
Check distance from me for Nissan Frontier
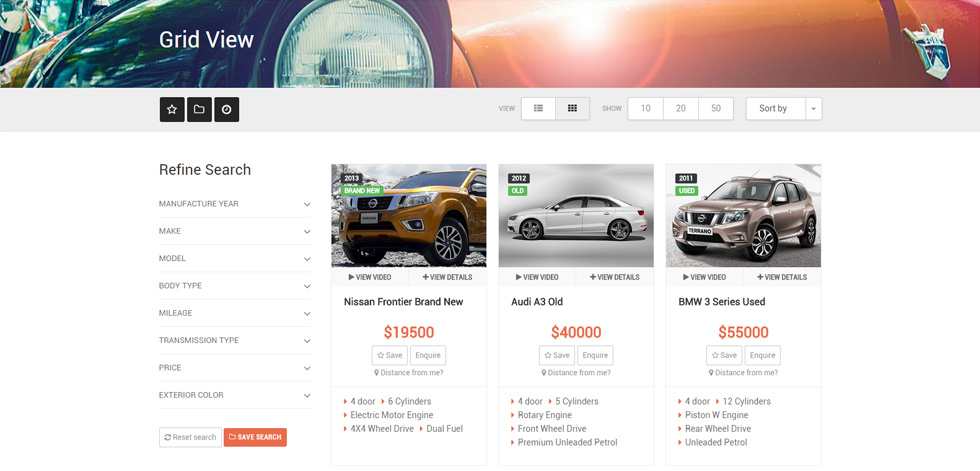tap(409, 373)
